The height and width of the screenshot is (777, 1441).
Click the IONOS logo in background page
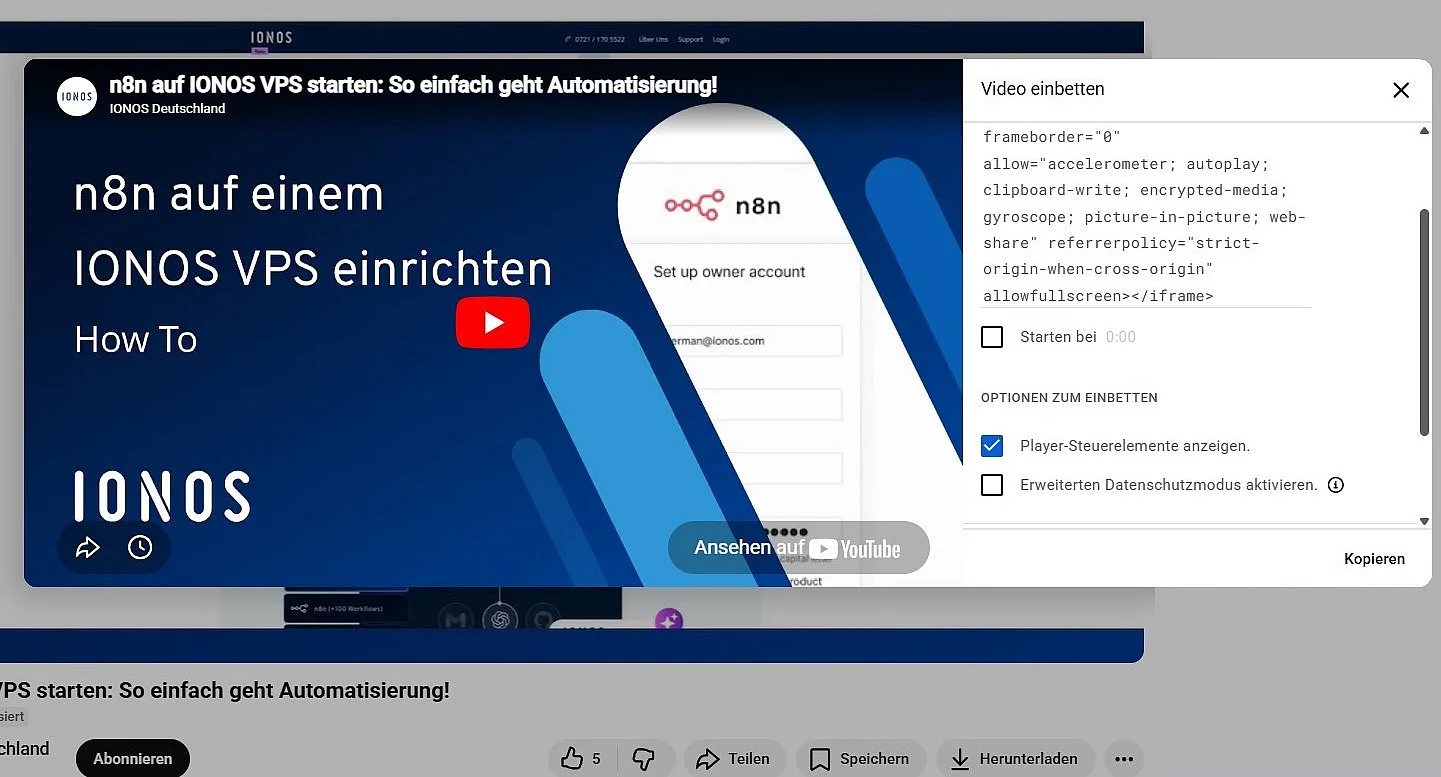(x=271, y=38)
